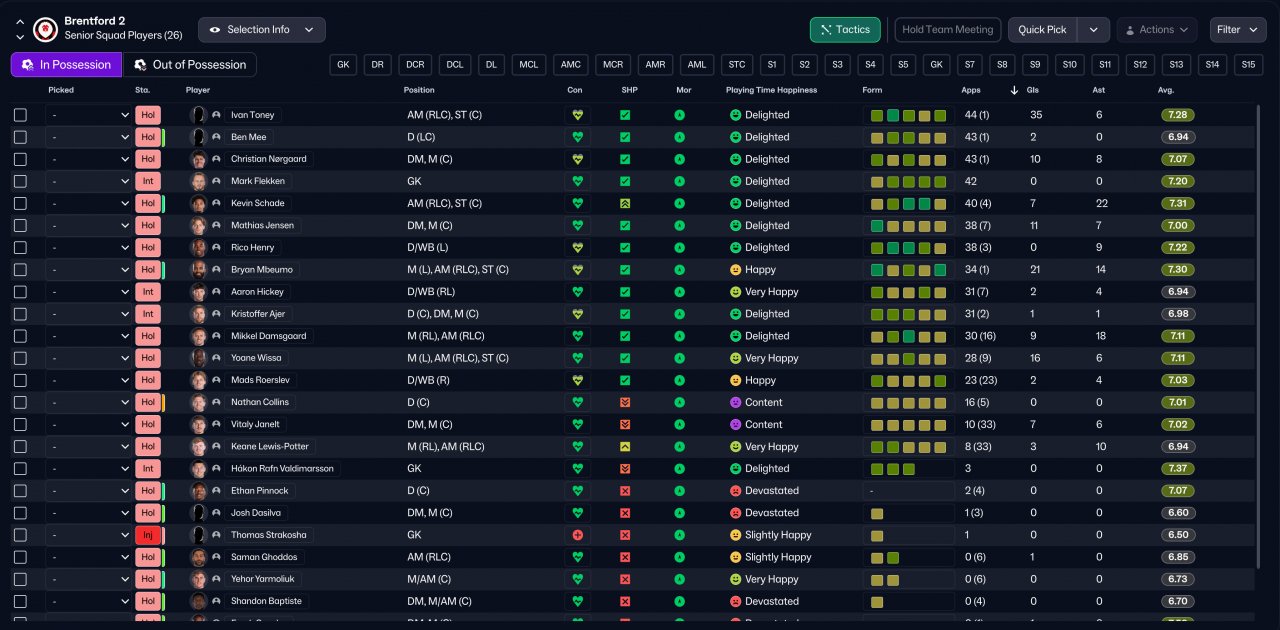Select the DCR position slot
1280x630 pixels.
[x=415, y=64]
